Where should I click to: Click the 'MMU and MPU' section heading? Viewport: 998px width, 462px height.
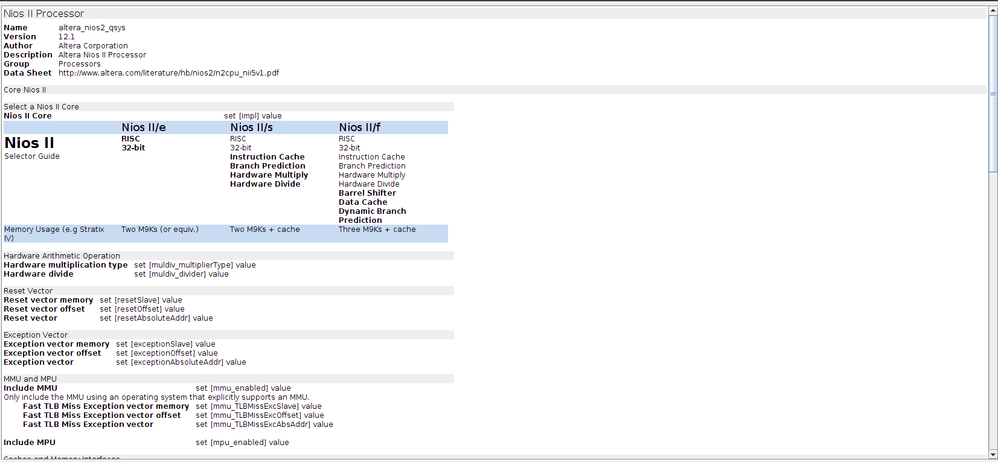click(x=30, y=379)
